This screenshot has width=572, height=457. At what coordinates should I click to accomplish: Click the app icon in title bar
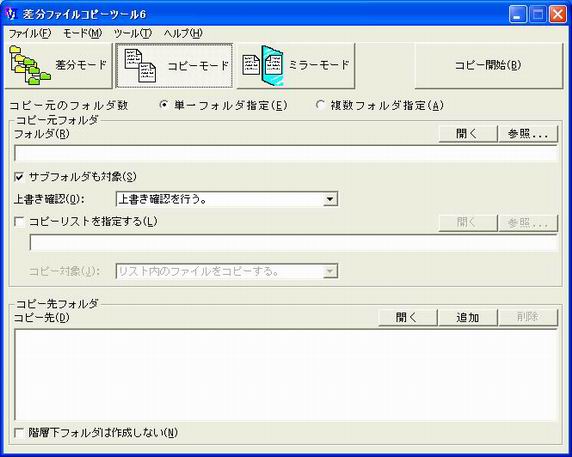pyautogui.click(x=12, y=14)
